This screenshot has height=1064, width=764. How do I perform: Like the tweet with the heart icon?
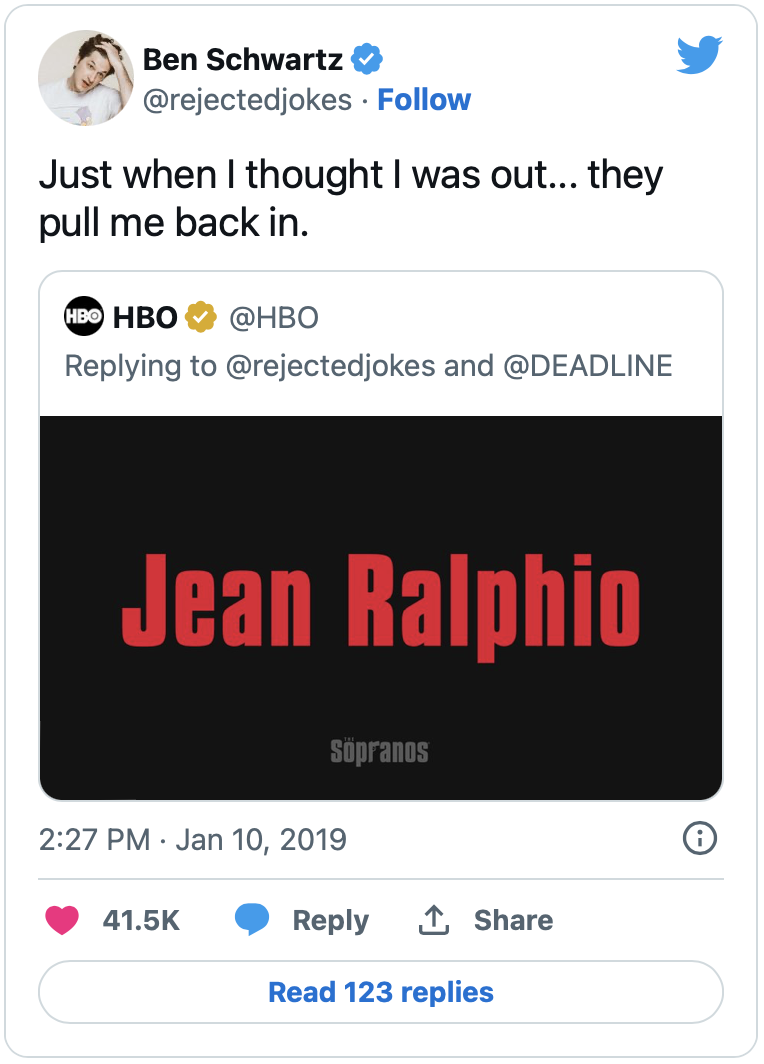point(62,920)
